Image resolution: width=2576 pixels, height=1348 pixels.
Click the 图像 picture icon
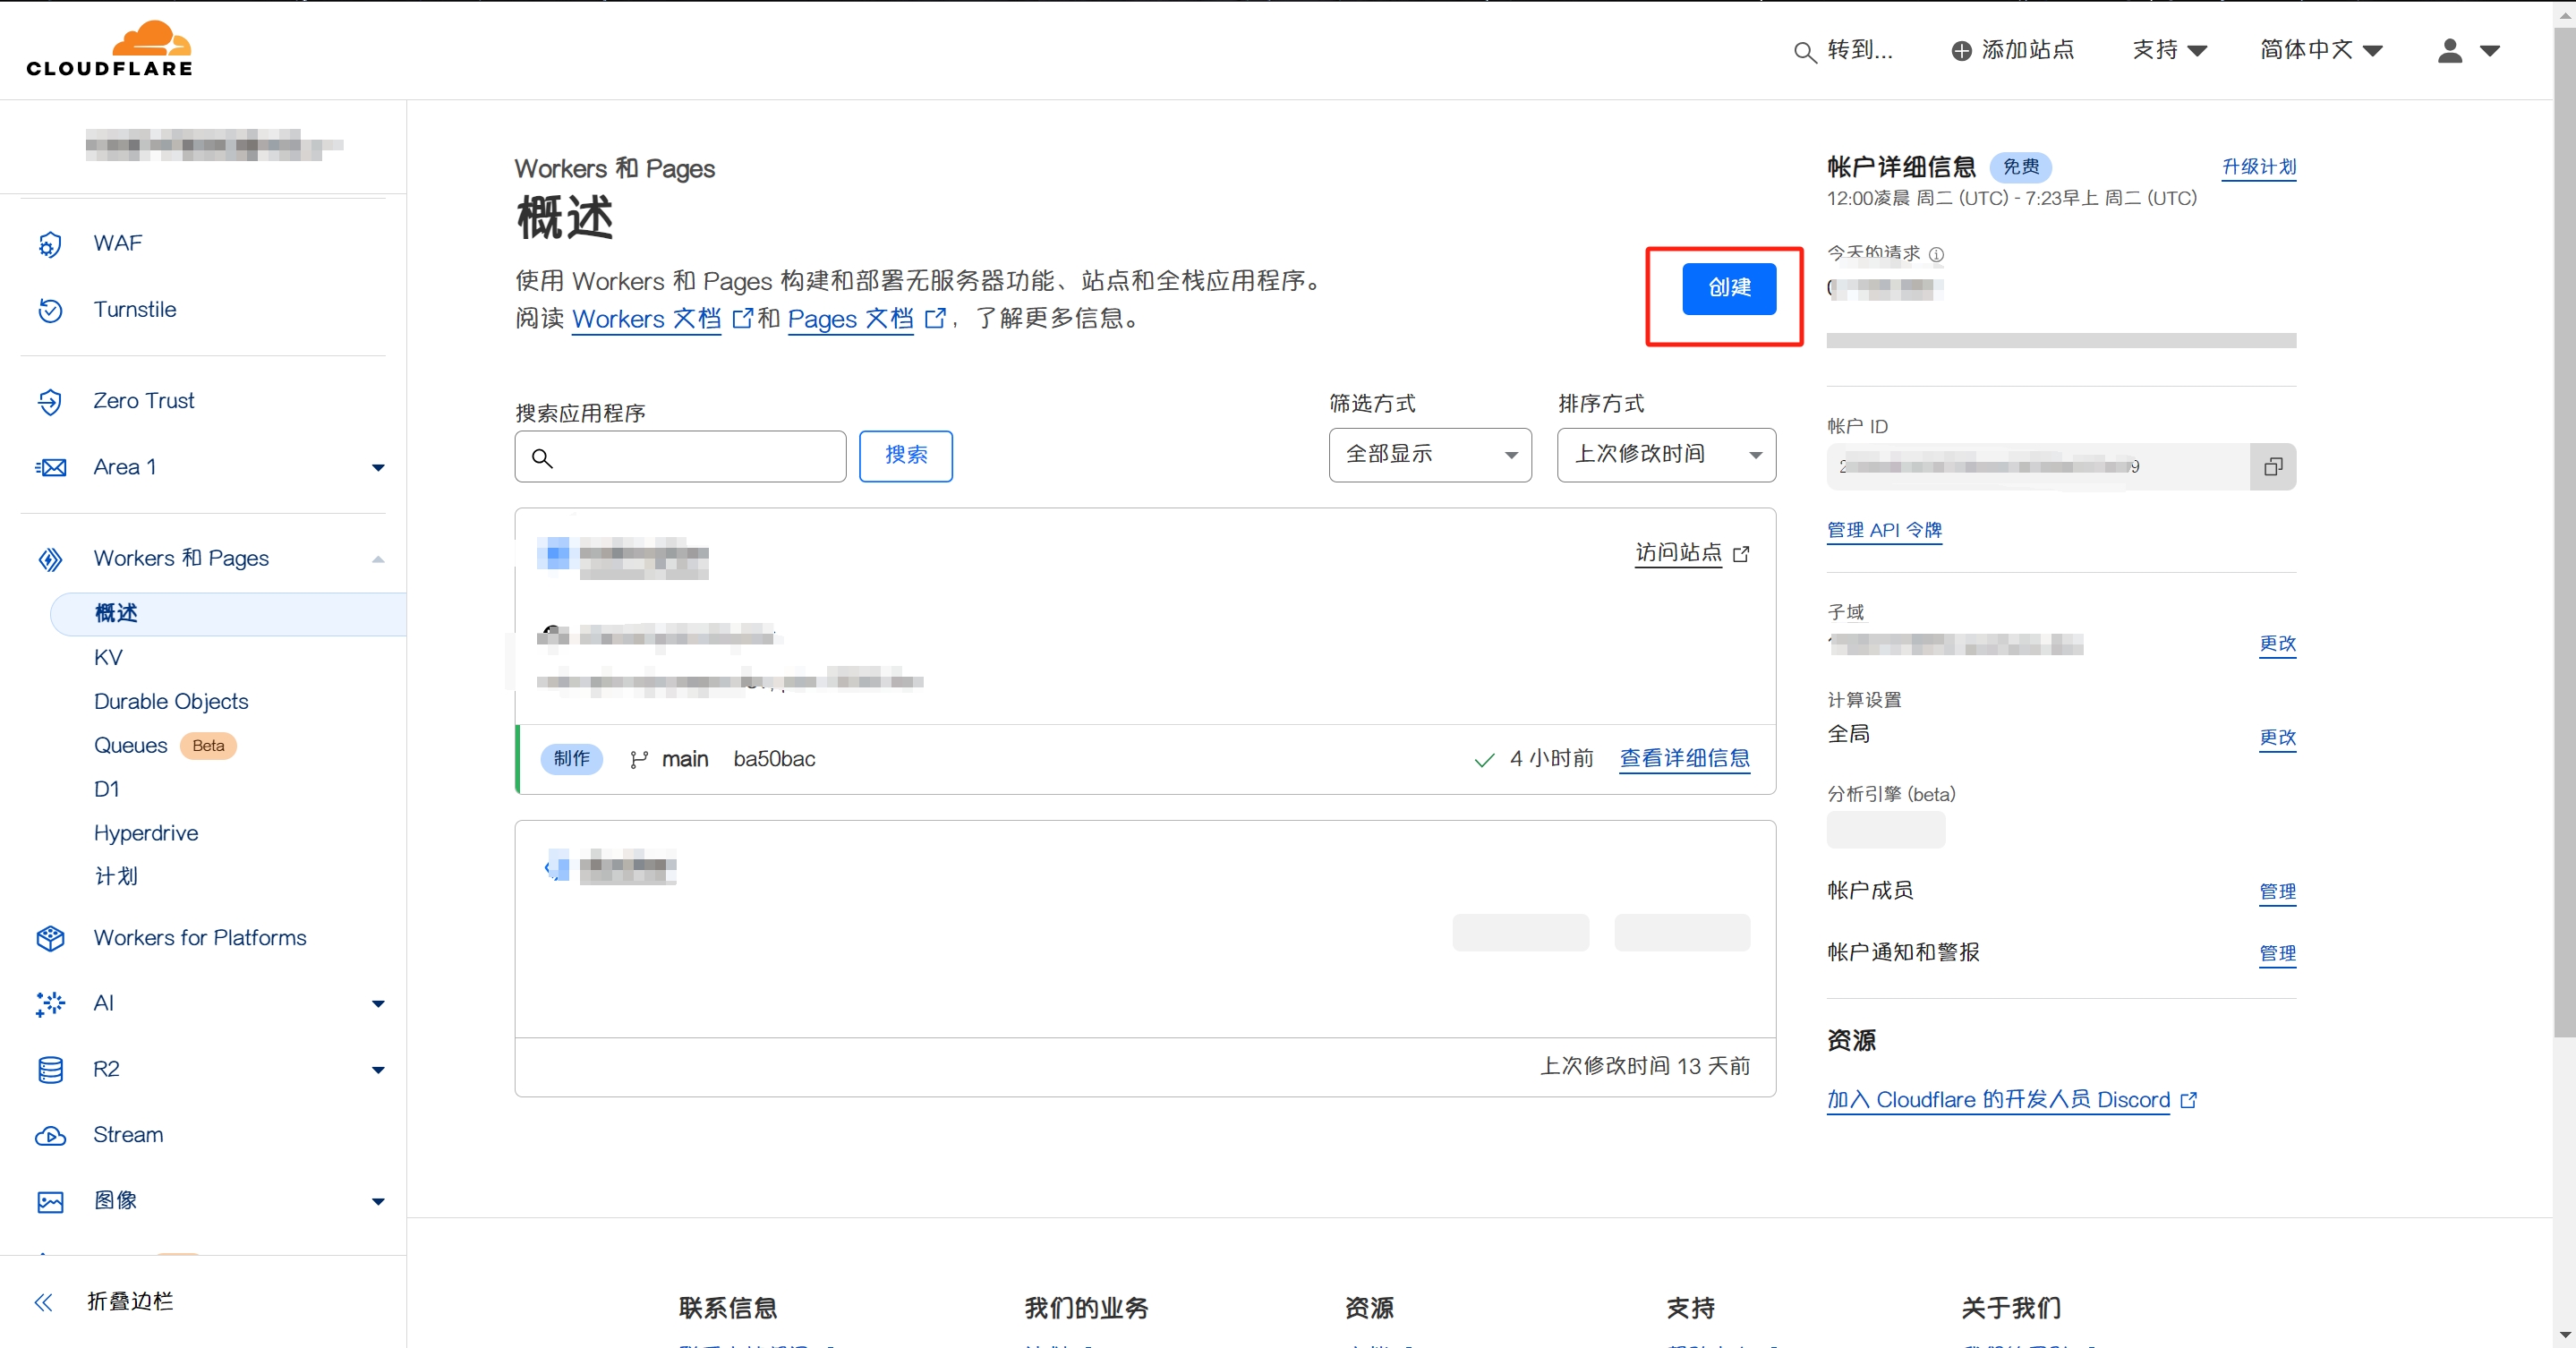pos(50,1201)
